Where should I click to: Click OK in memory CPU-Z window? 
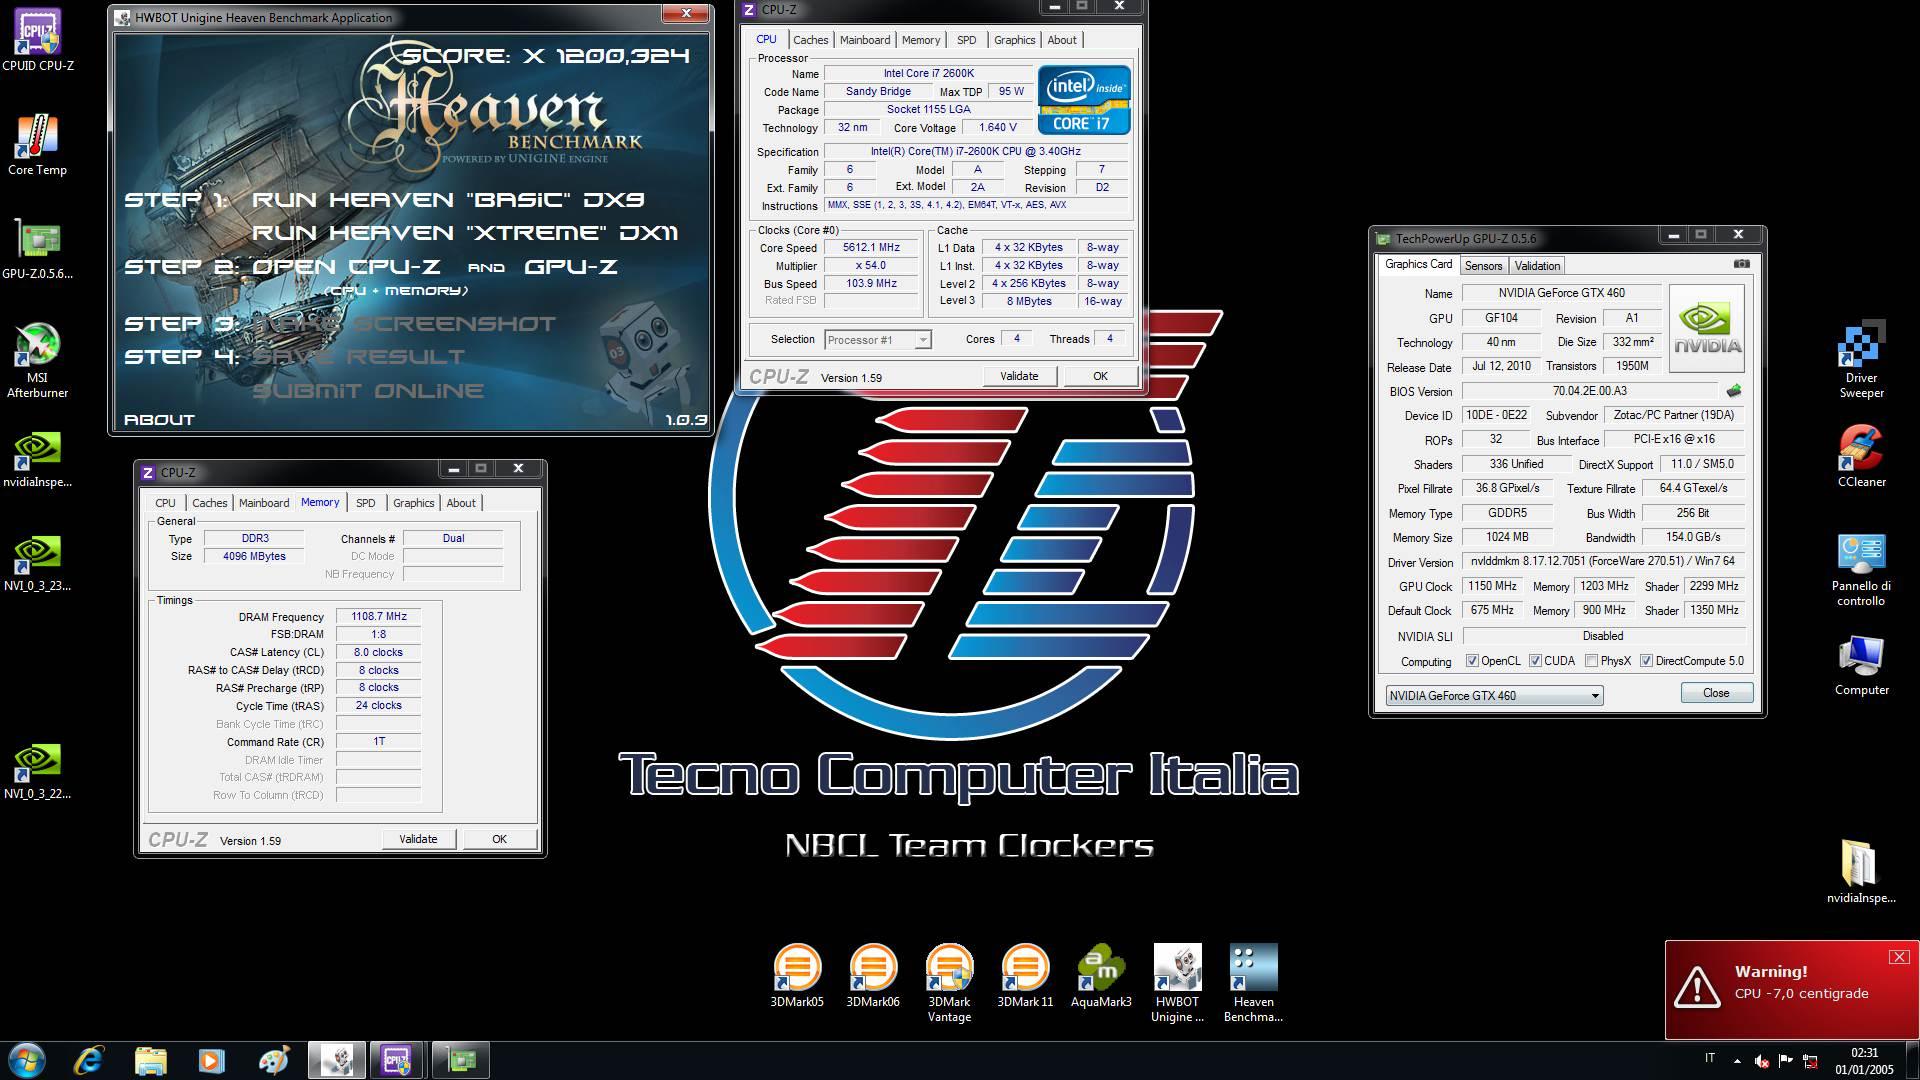[x=499, y=839]
